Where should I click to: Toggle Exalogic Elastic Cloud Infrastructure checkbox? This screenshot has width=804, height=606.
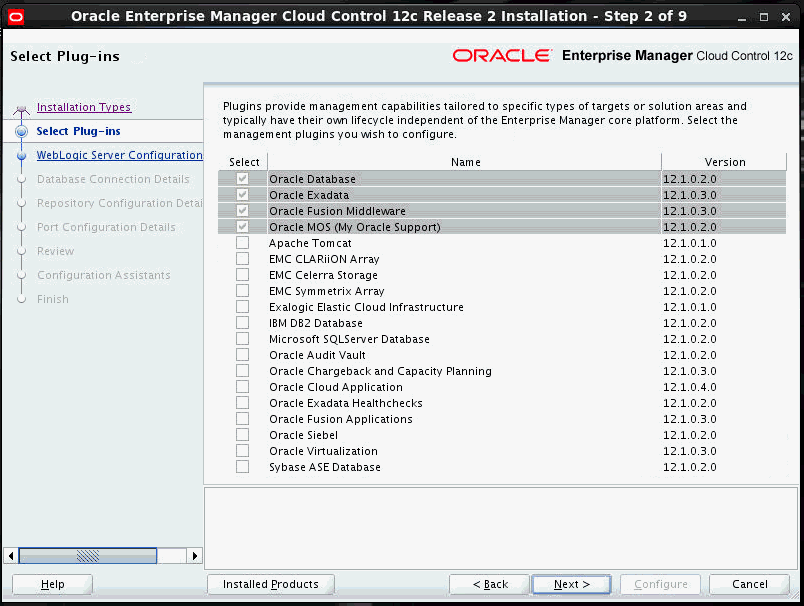pos(243,307)
